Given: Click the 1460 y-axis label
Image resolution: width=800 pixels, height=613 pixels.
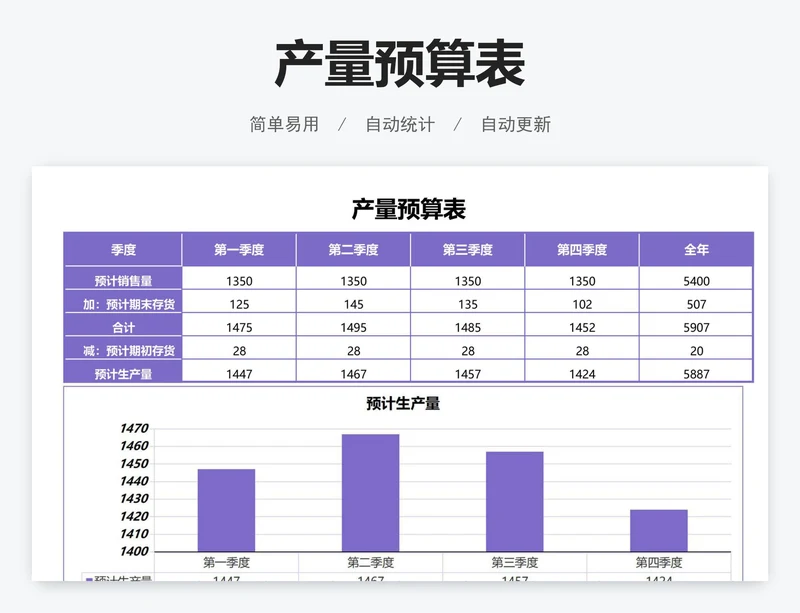Looking at the screenshot, I should point(134,446).
